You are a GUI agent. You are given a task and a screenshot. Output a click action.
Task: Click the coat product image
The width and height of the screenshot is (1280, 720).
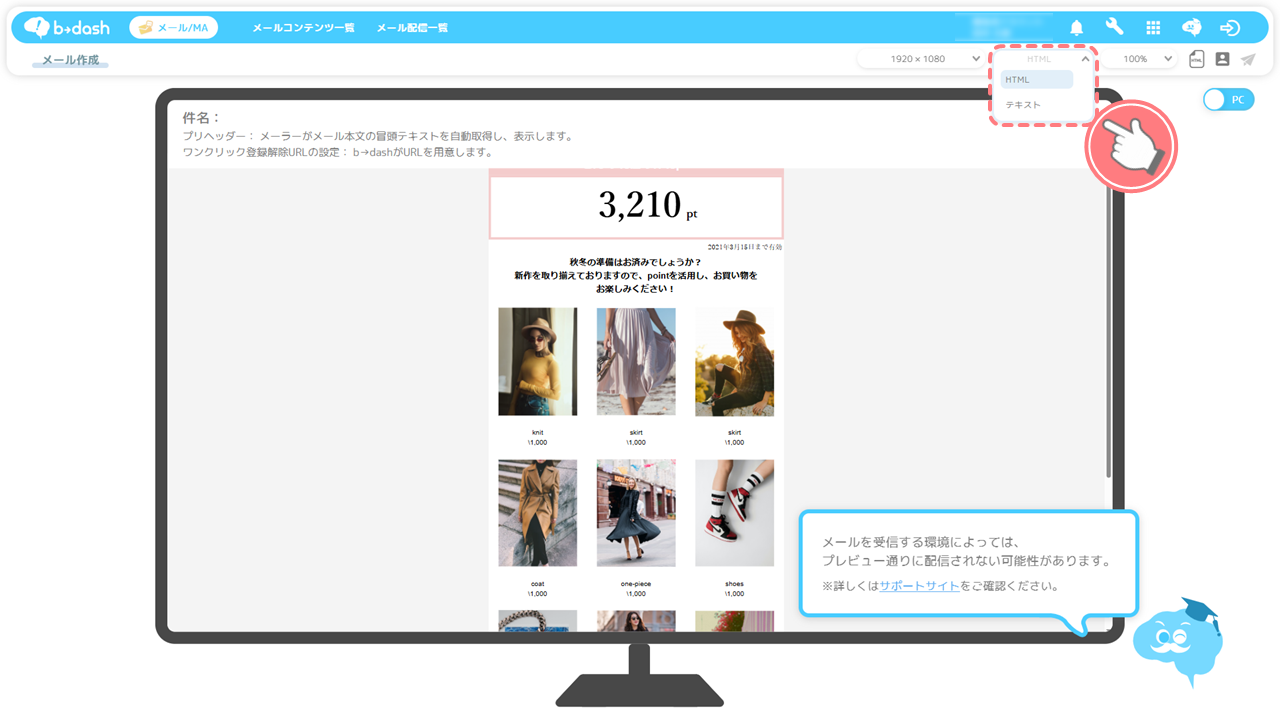point(538,513)
